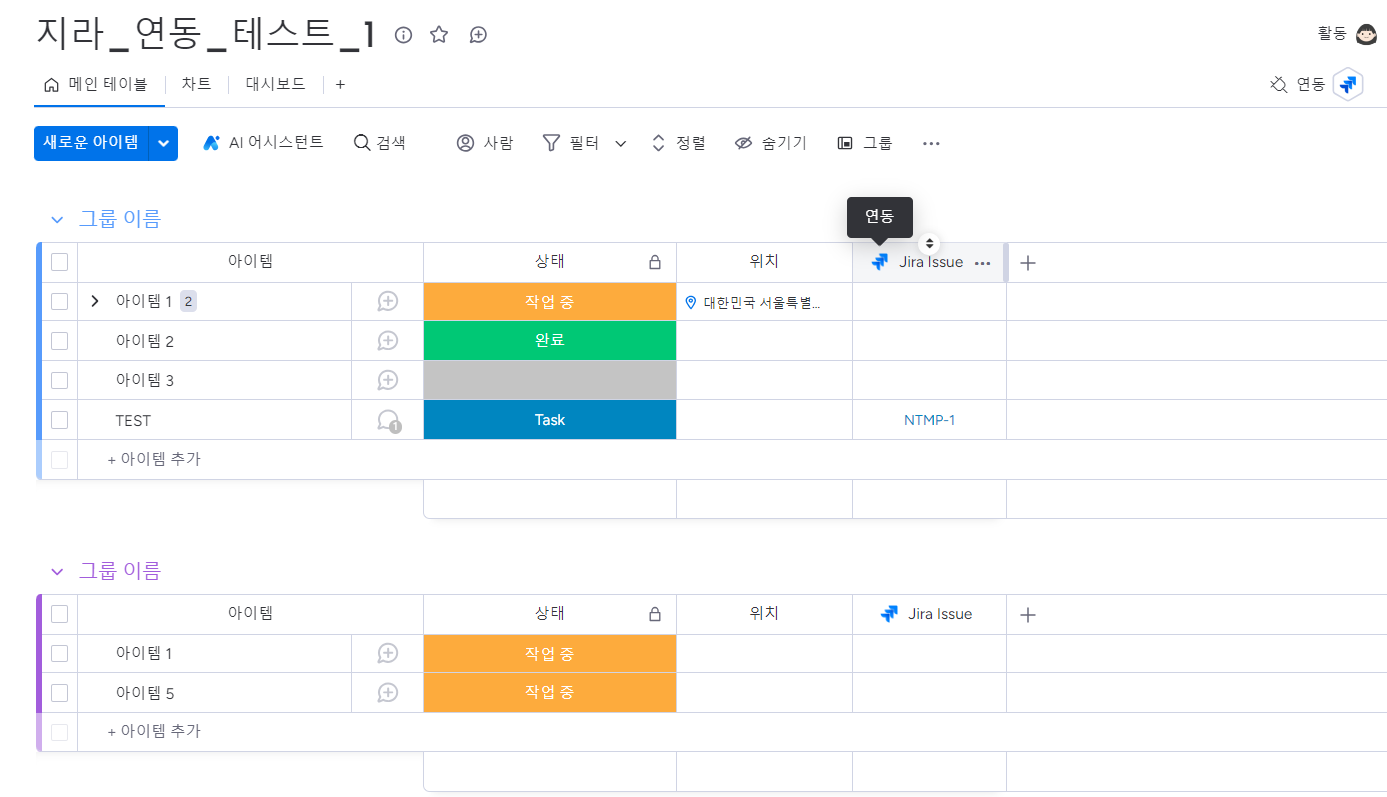Select all items in second group
Image resolution: width=1387 pixels, height=797 pixels.
(x=59, y=614)
